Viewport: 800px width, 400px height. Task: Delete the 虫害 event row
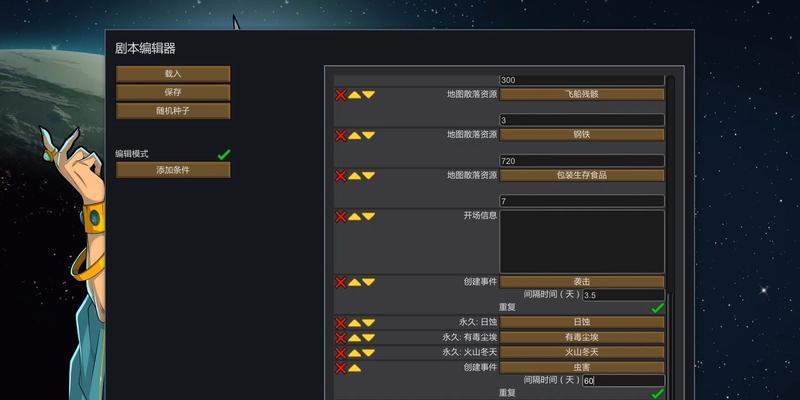340,368
